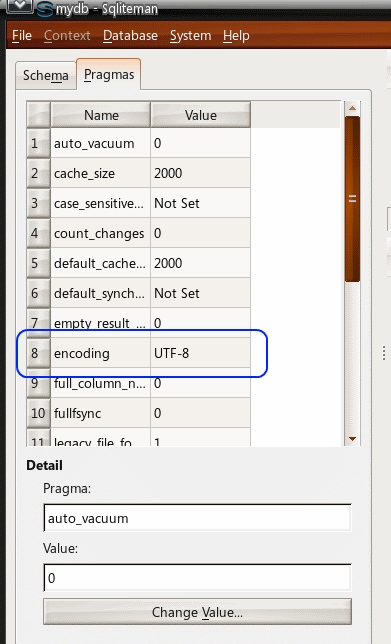Open the Database menu
This screenshot has width=391, height=644.
(x=130, y=36)
